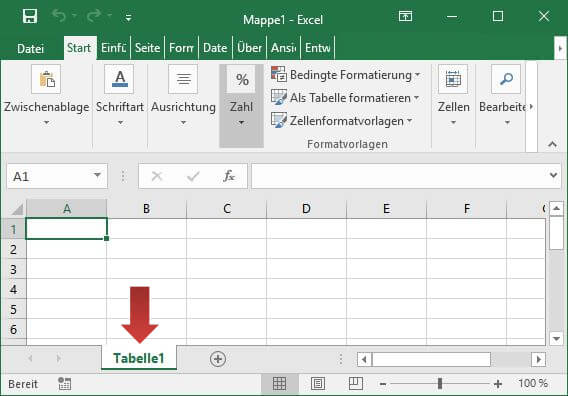Image resolution: width=568 pixels, height=396 pixels.
Task: Click the Zellen cells icon
Action: 453,79
